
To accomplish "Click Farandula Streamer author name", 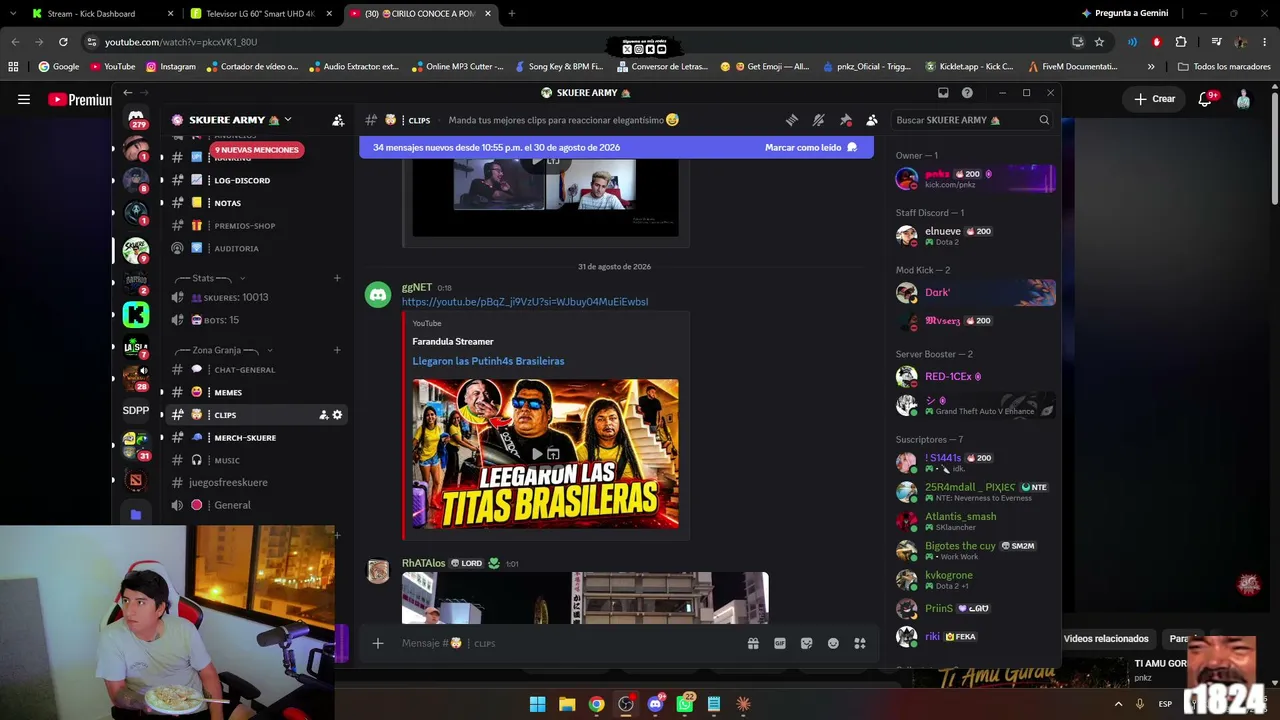I will click(453, 342).
